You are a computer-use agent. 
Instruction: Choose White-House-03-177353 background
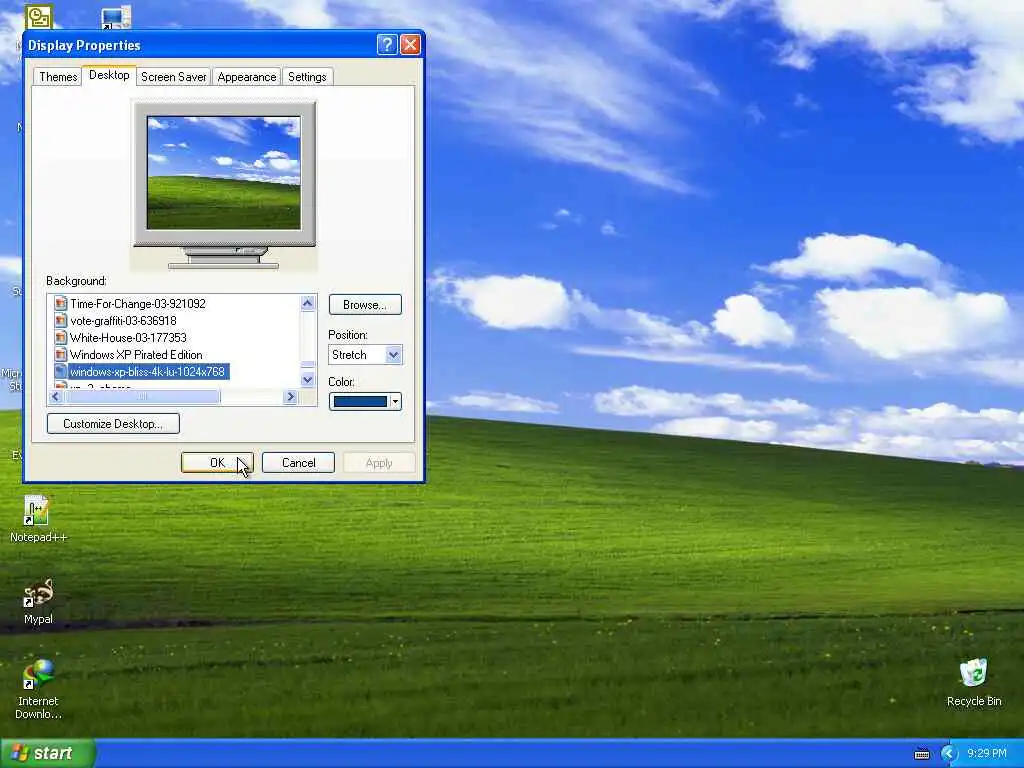[x=128, y=337]
